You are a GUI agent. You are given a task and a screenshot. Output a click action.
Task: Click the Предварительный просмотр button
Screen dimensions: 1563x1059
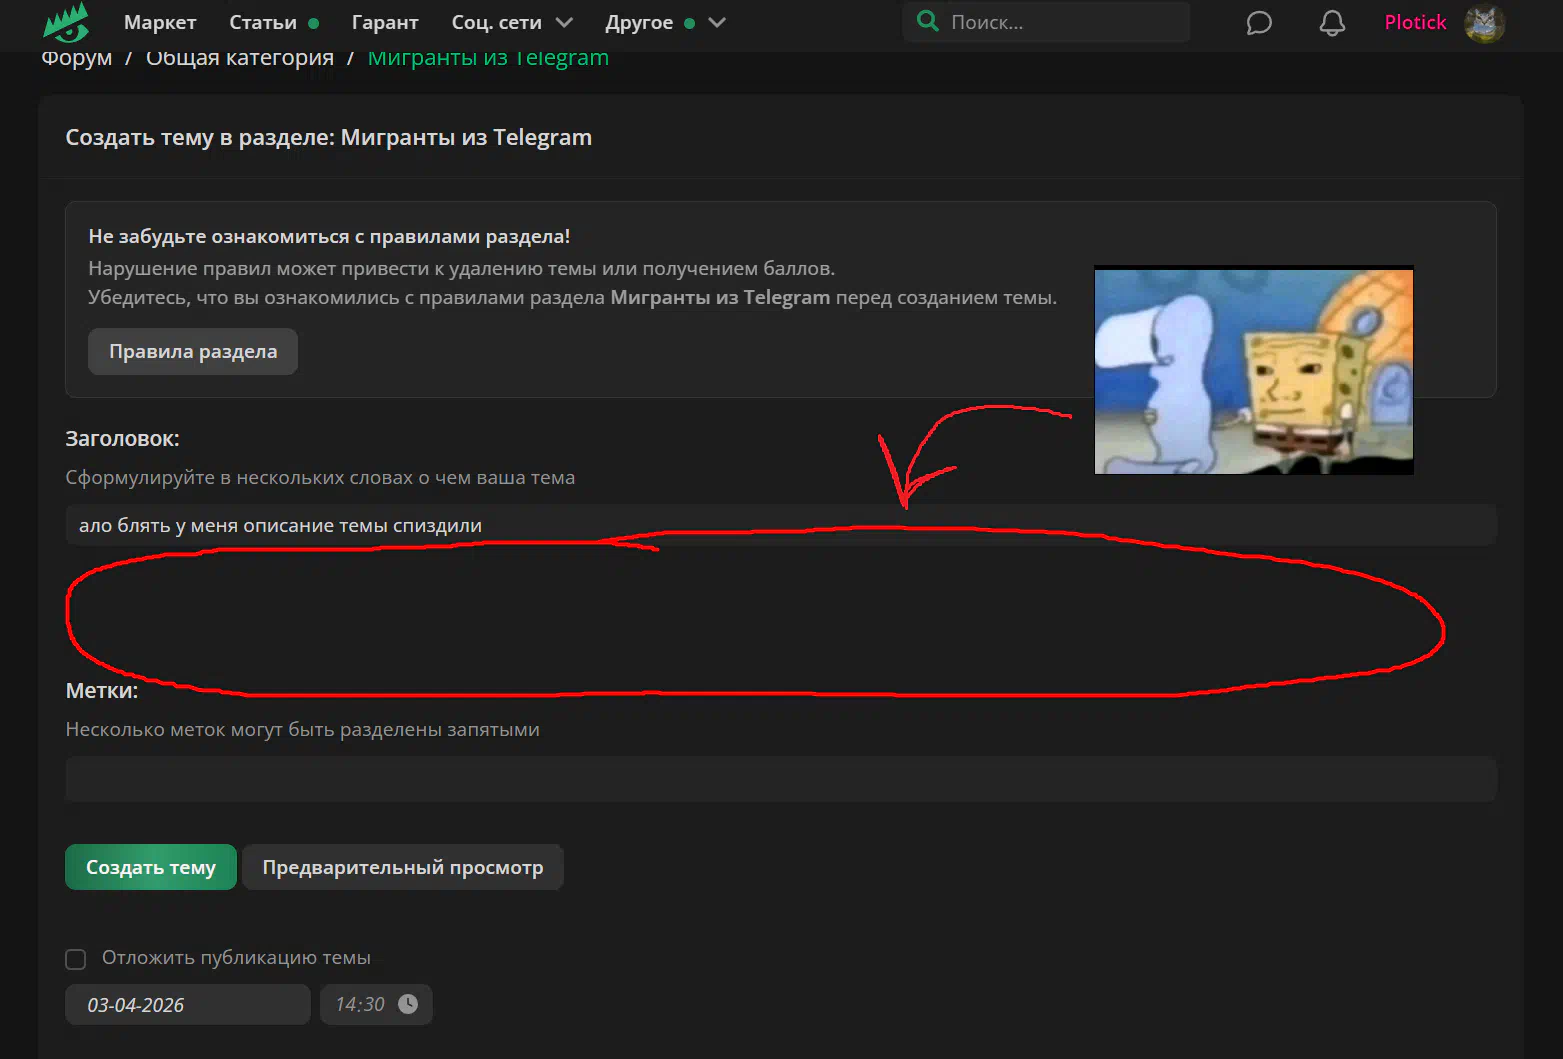pos(402,867)
